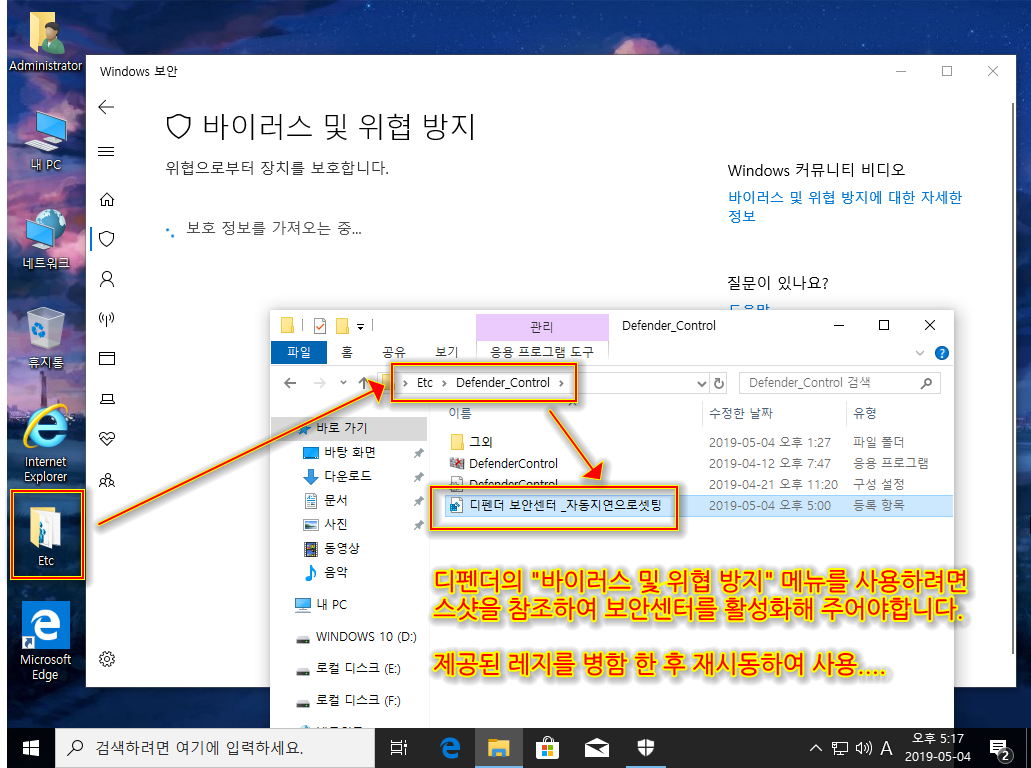Click the taskbar search box
Image resolution: width=1031 pixels, height=768 pixels.
coord(215,748)
